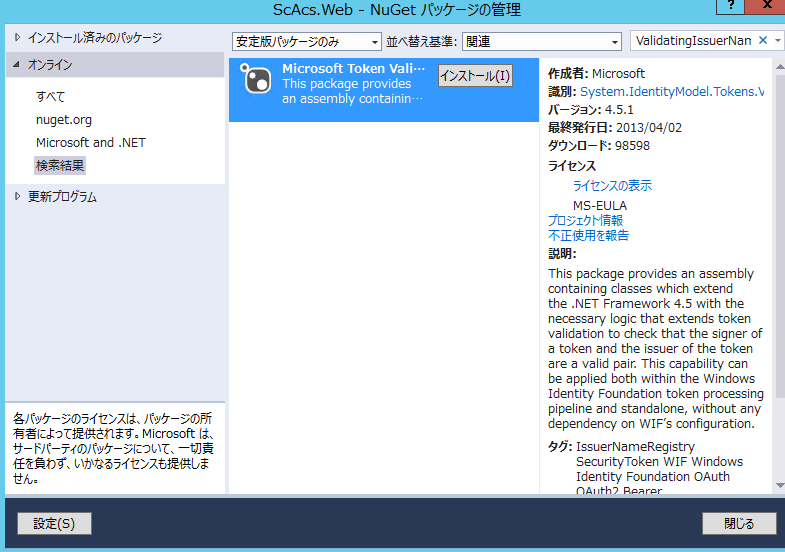Select 検索結果 in the left pane
785x552 pixels.
(x=60, y=166)
